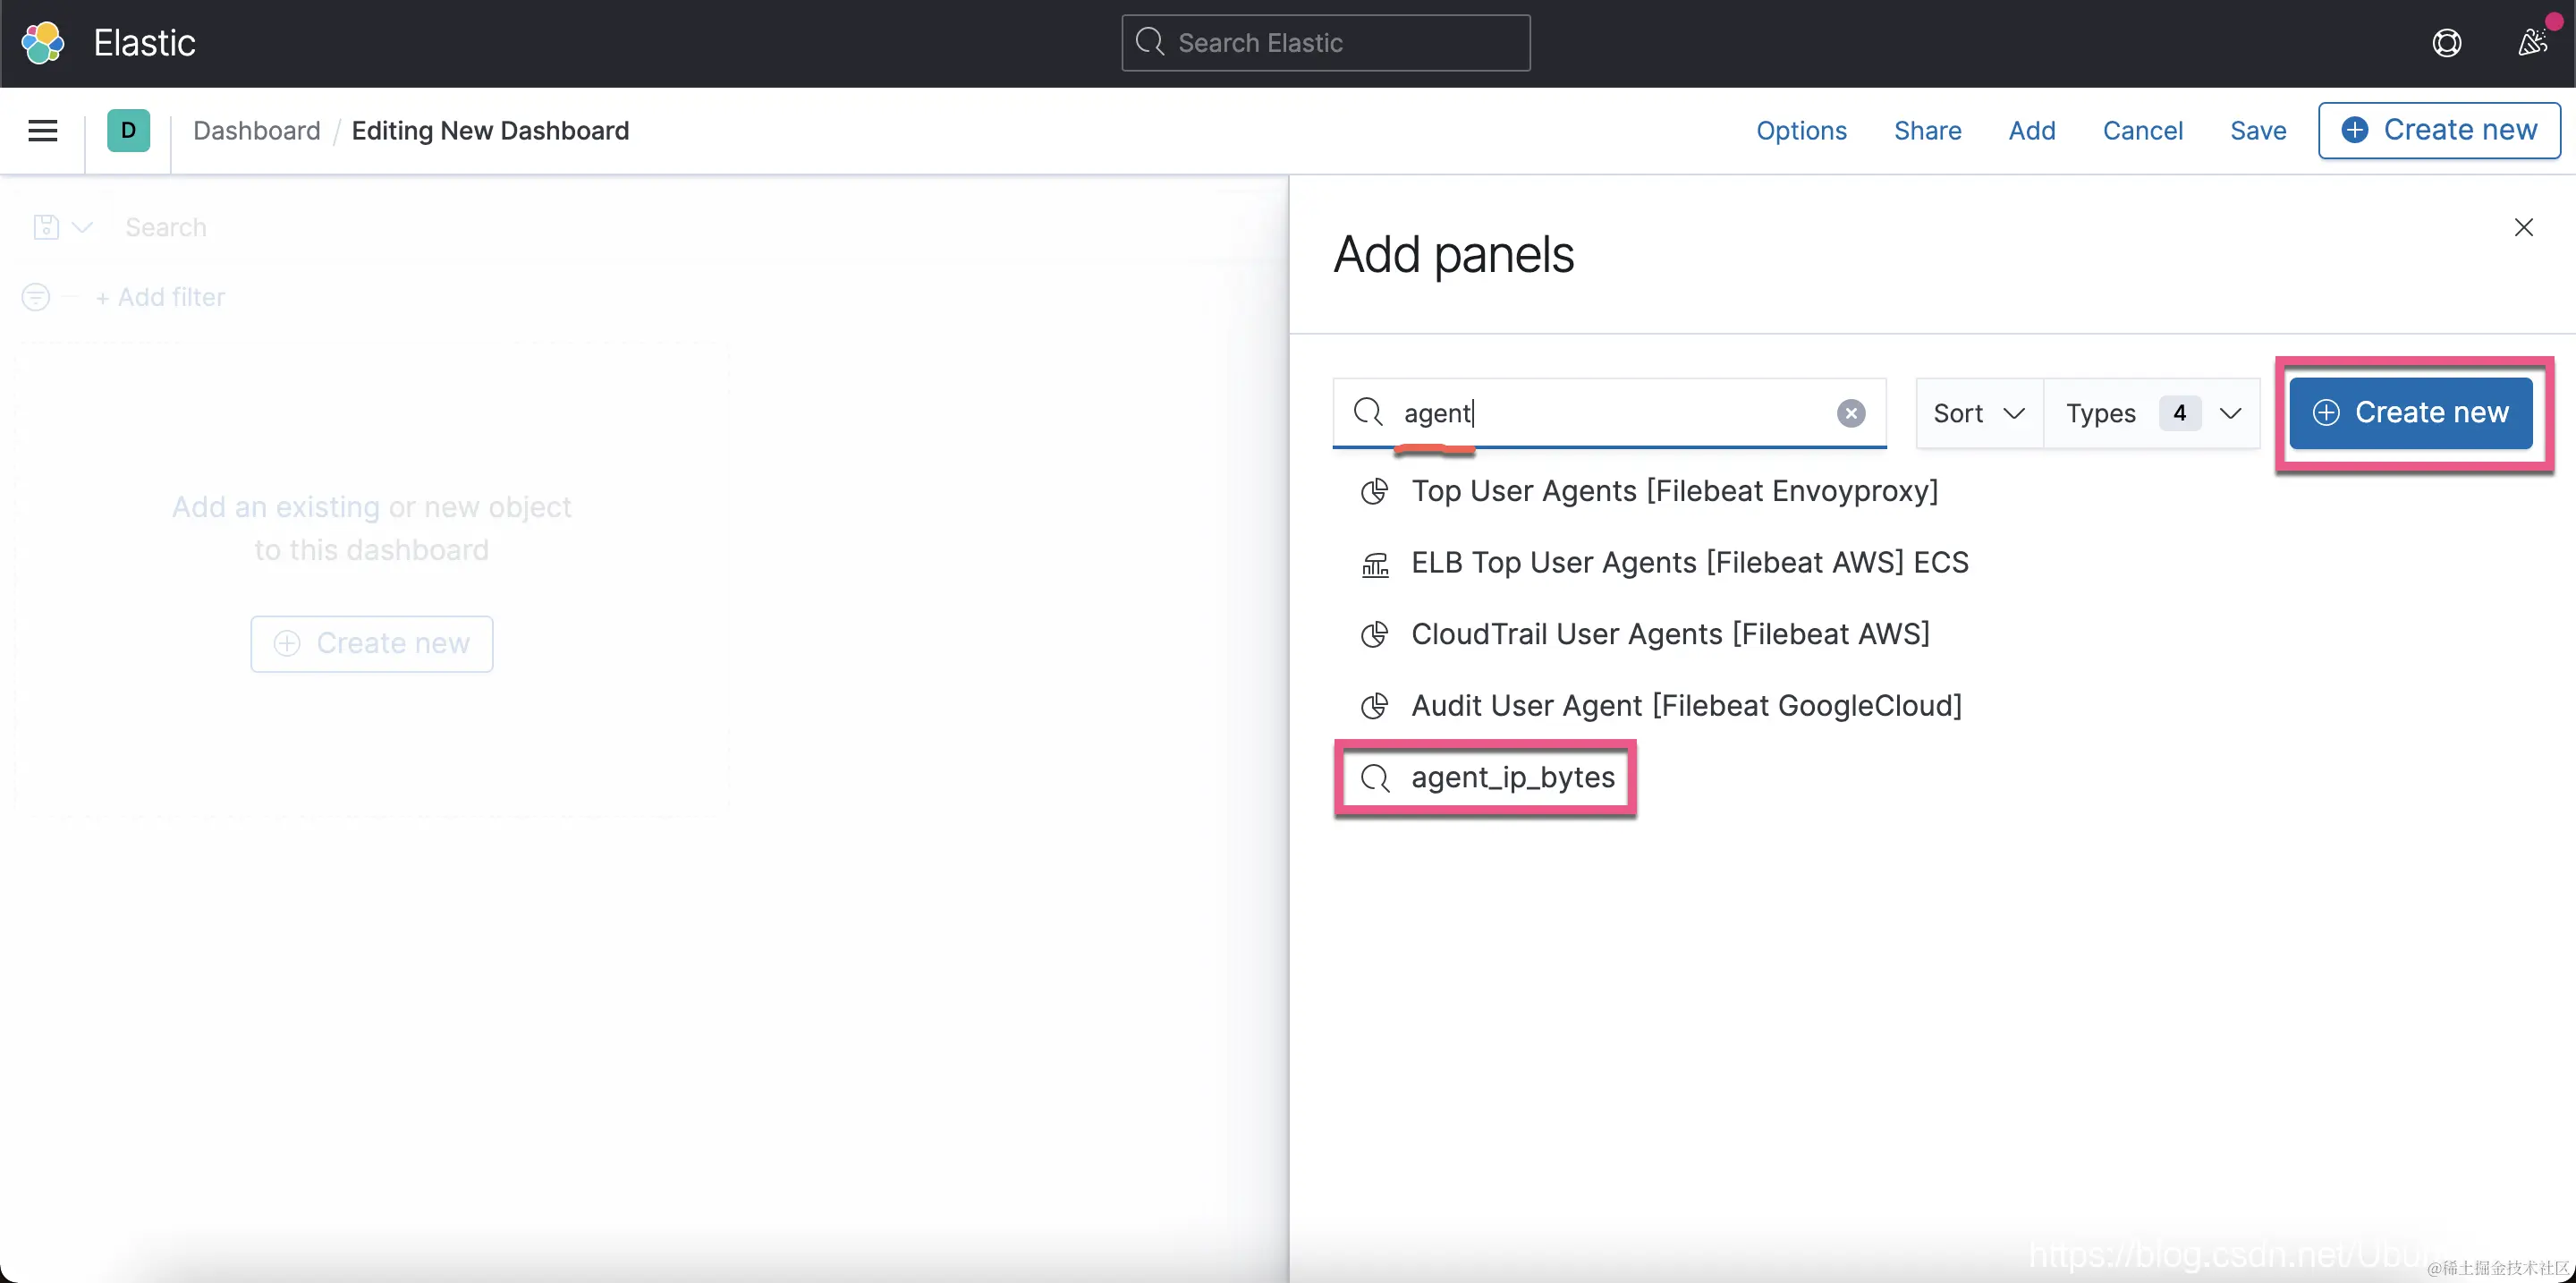Expand saved query chevron menu
This screenshot has width=2576, height=1283.
click(x=83, y=228)
